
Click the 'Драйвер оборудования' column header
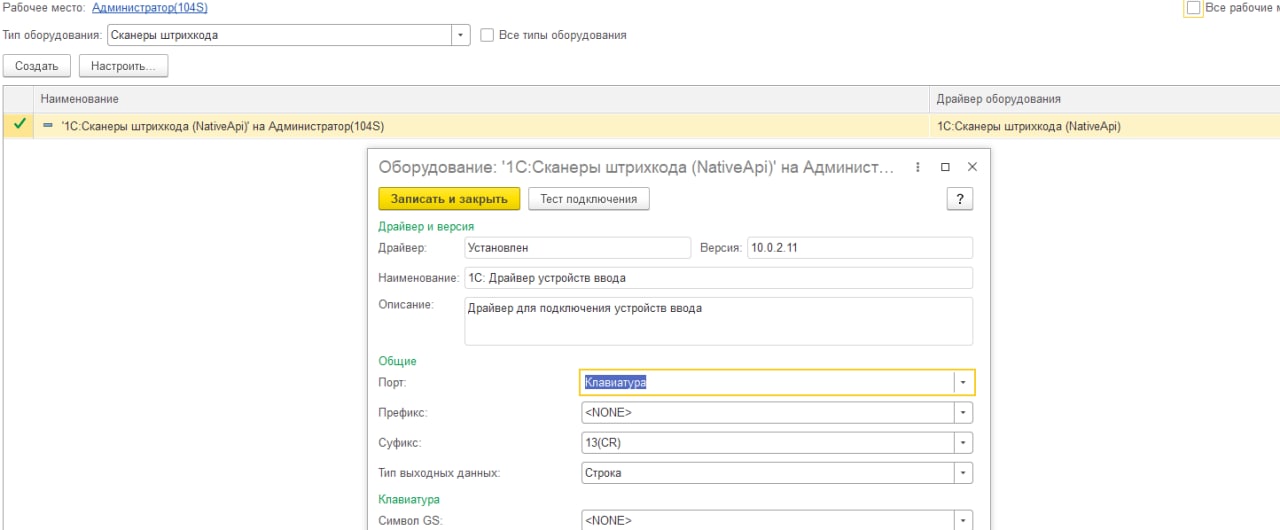(x=998, y=99)
